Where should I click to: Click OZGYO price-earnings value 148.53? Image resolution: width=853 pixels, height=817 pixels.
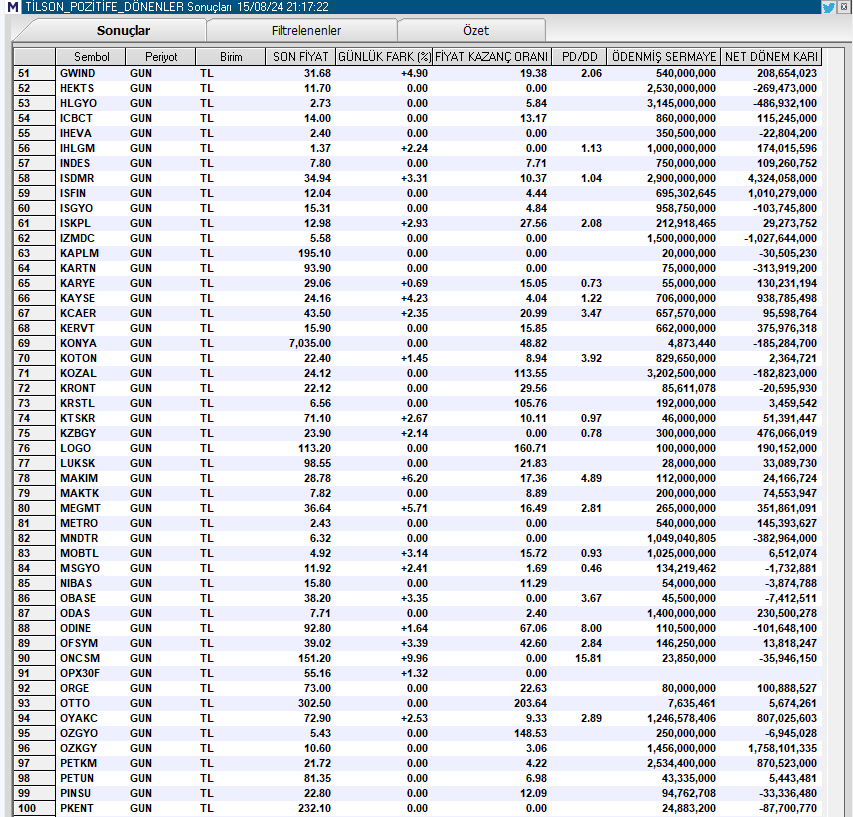(x=530, y=733)
